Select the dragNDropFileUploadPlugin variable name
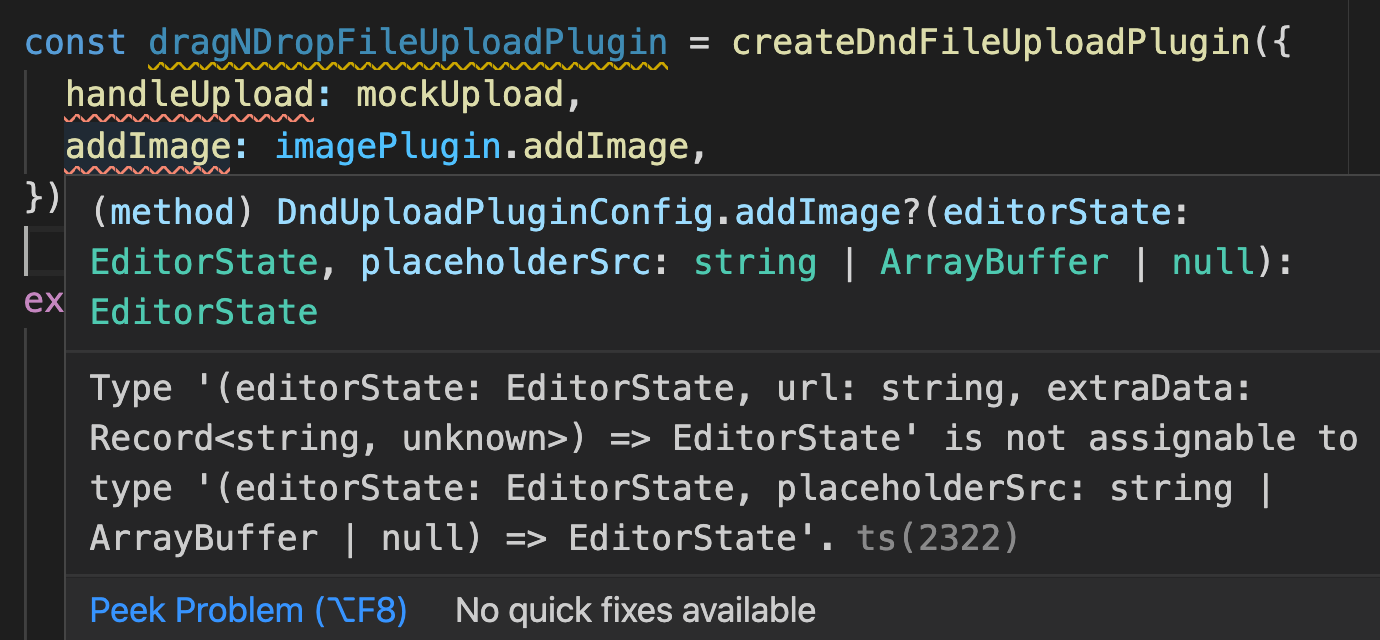1380x640 pixels. (x=407, y=42)
